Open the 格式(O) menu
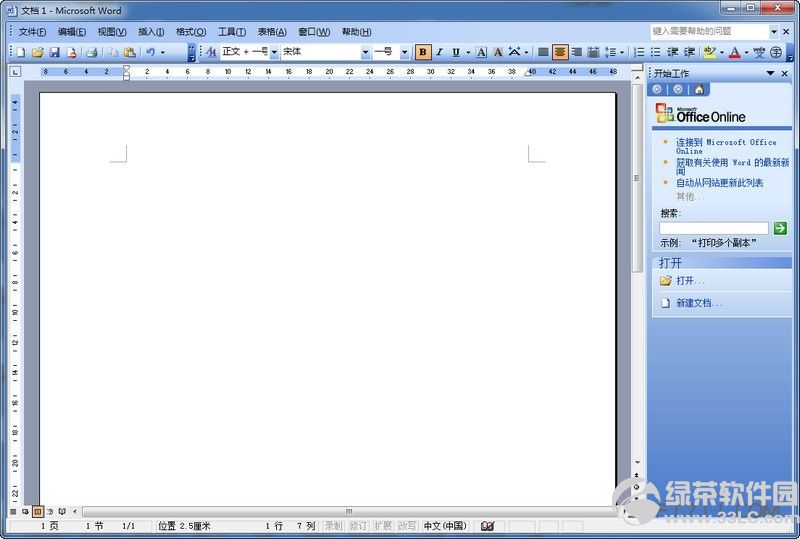The image size is (800, 539). point(191,32)
